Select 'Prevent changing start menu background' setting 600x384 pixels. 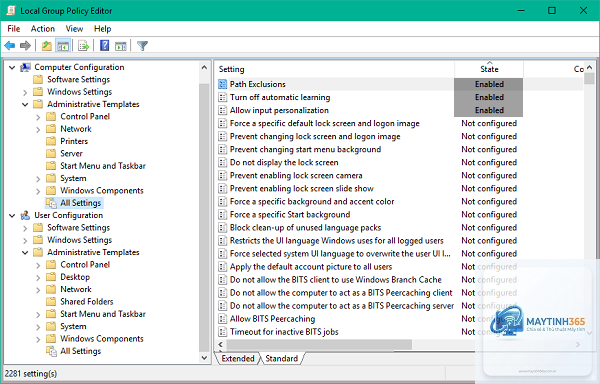305,150
